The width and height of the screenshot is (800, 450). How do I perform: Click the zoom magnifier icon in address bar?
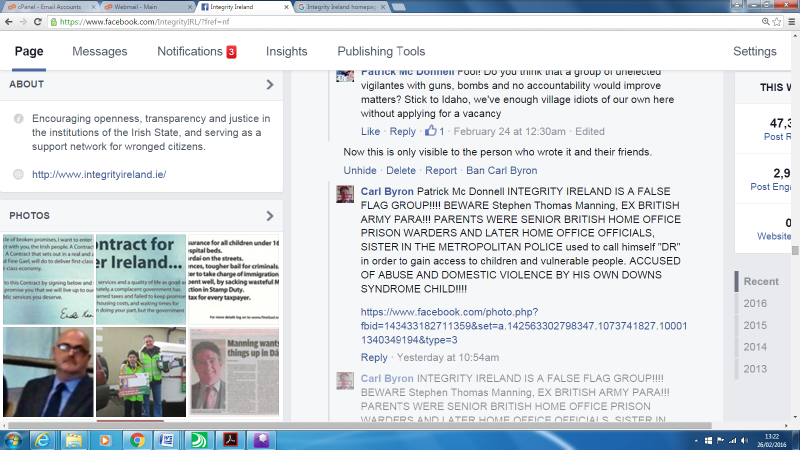tap(765, 22)
